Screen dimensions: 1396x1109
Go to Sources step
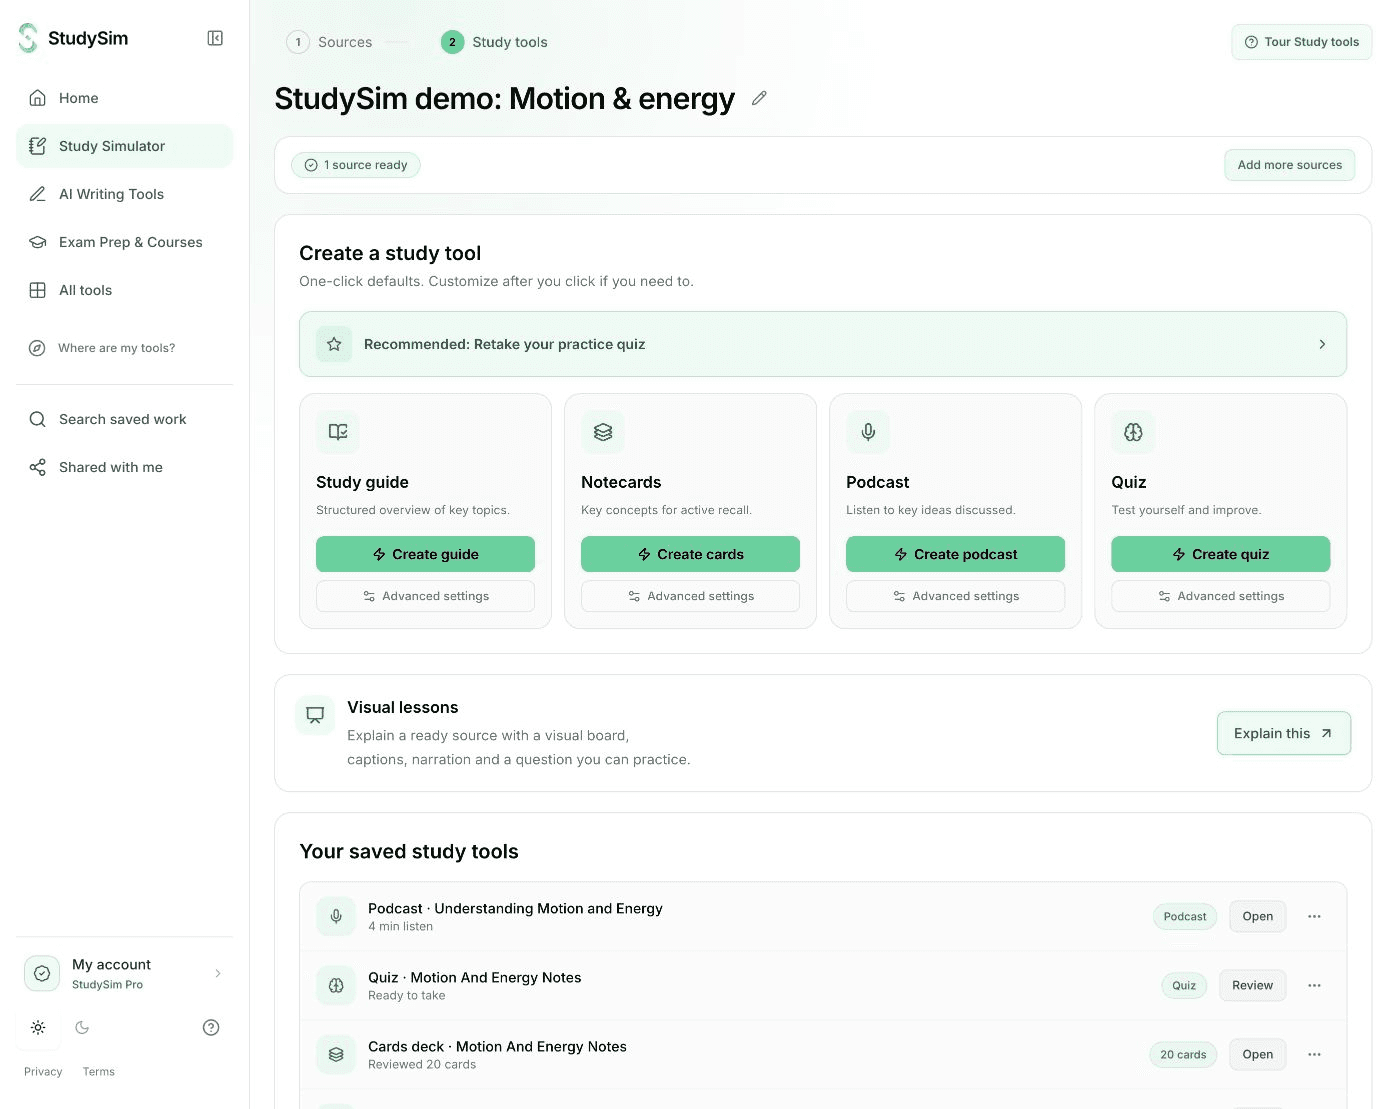[329, 42]
